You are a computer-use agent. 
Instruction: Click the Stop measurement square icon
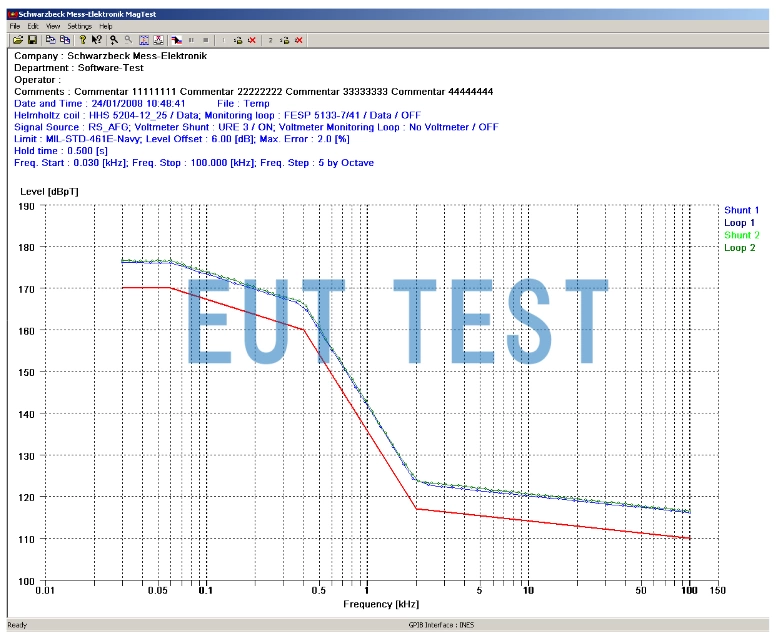206,40
